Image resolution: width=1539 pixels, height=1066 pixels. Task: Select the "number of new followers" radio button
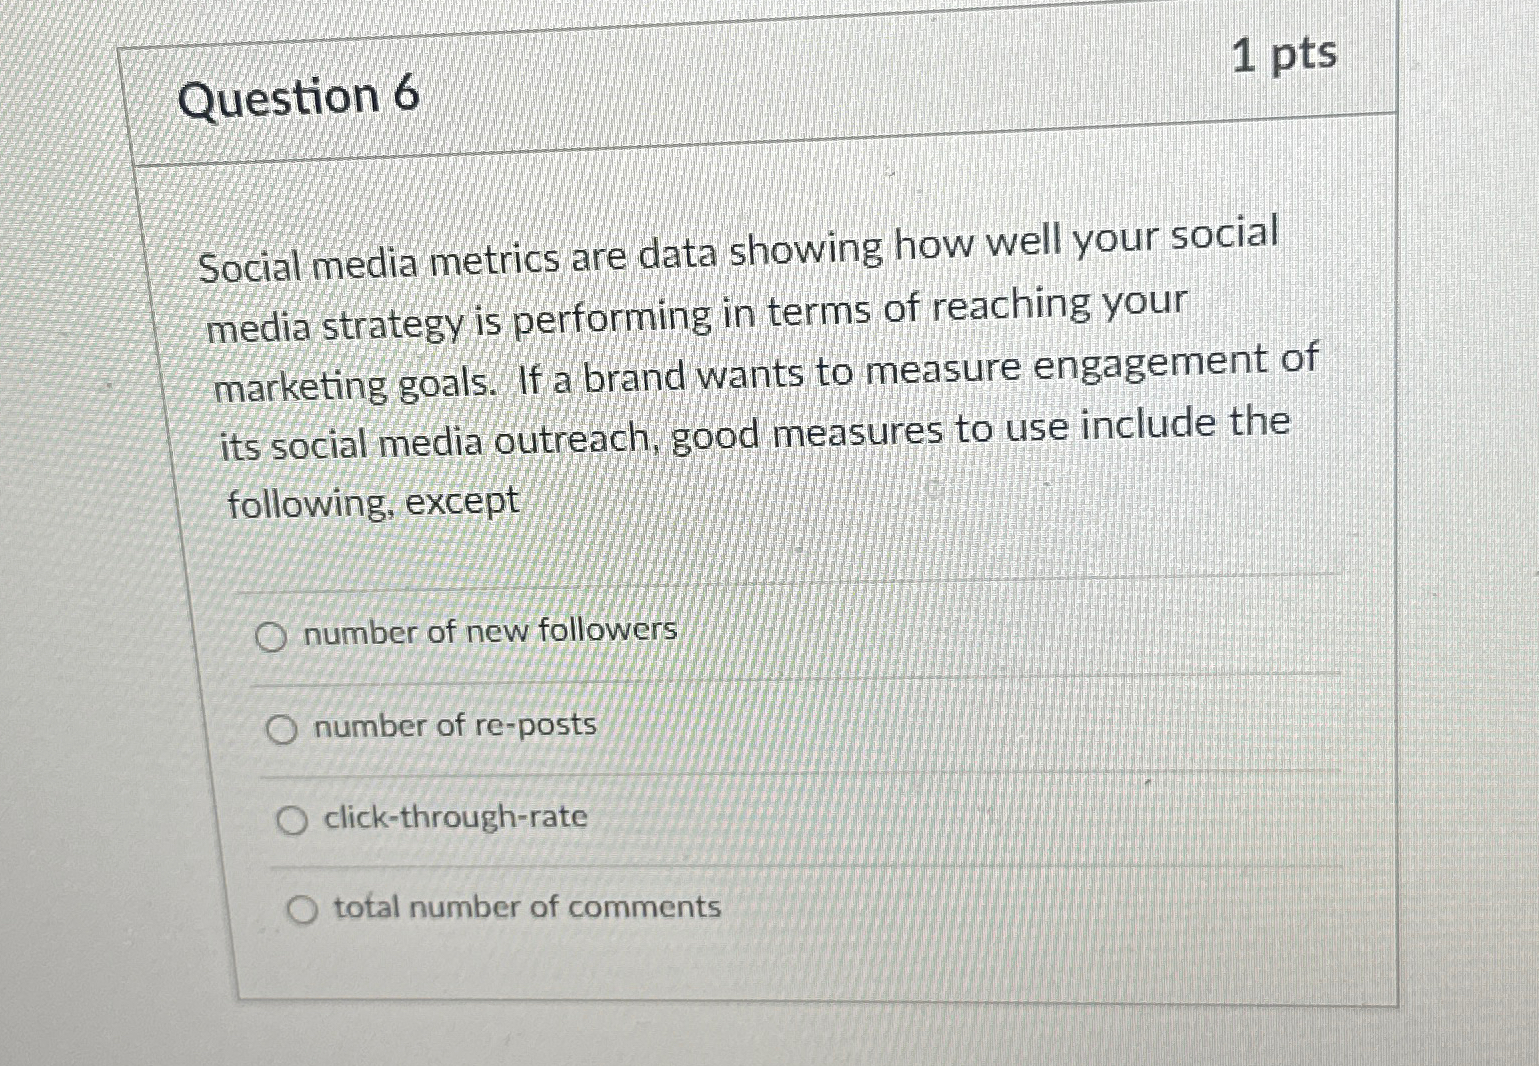[270, 637]
